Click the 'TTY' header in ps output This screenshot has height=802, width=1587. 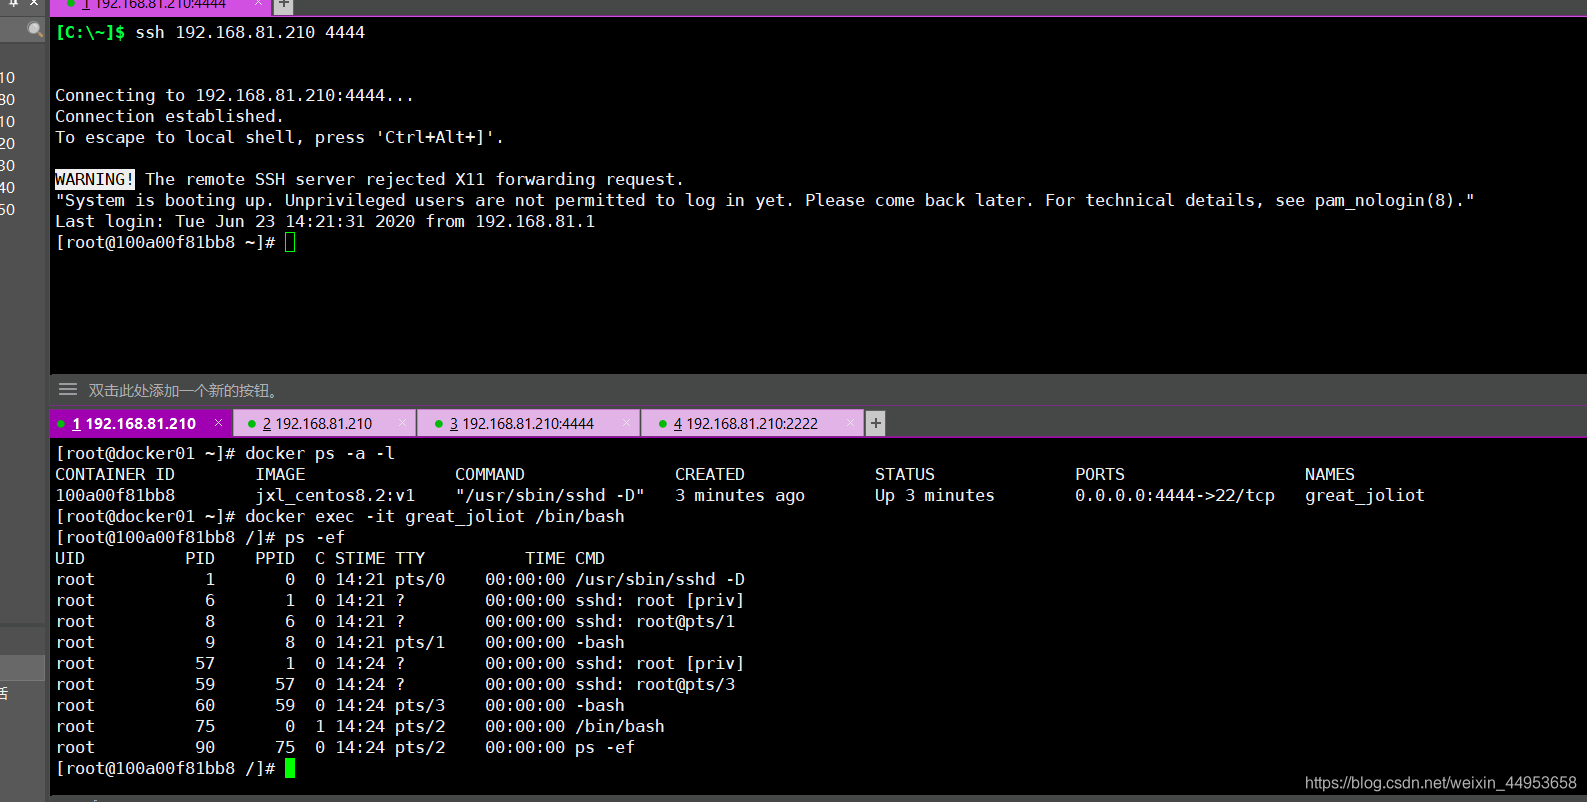(x=410, y=558)
